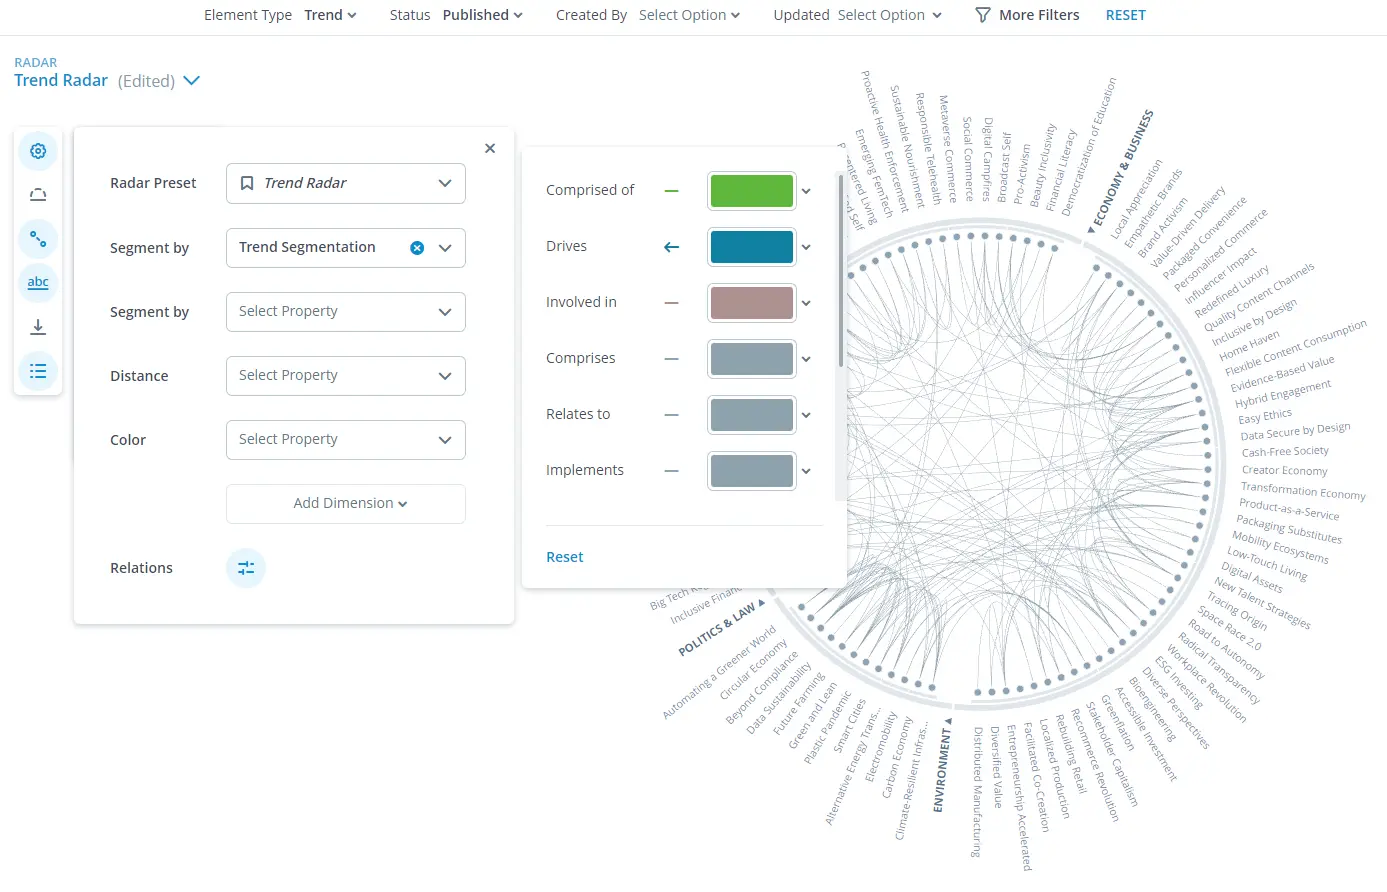
Task: Click the download radar icon
Action: (x=38, y=327)
